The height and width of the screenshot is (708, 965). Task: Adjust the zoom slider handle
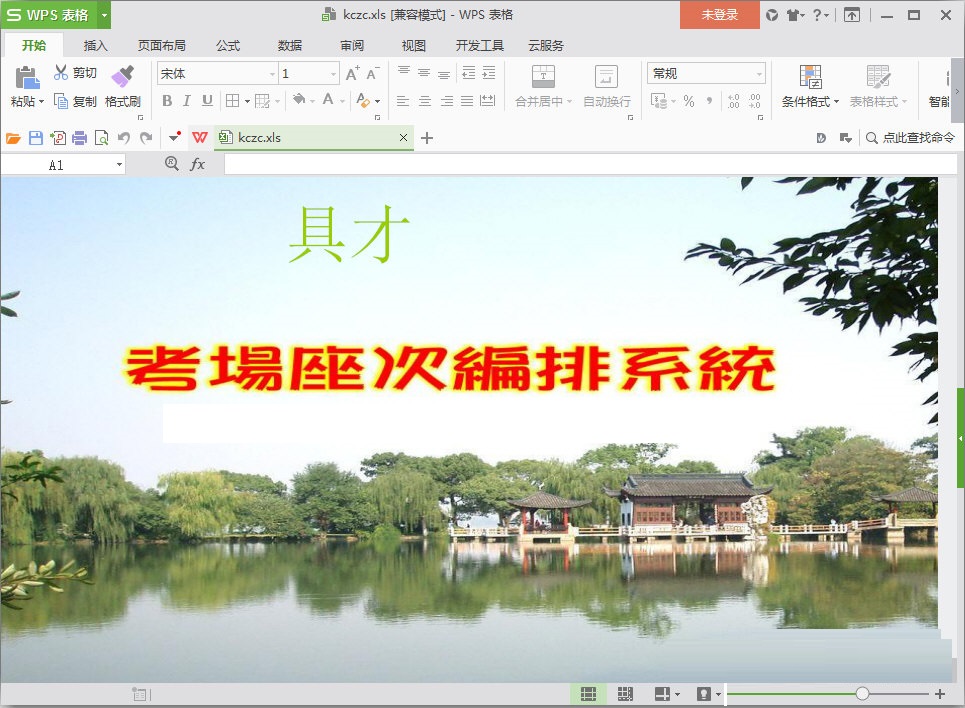(862, 694)
